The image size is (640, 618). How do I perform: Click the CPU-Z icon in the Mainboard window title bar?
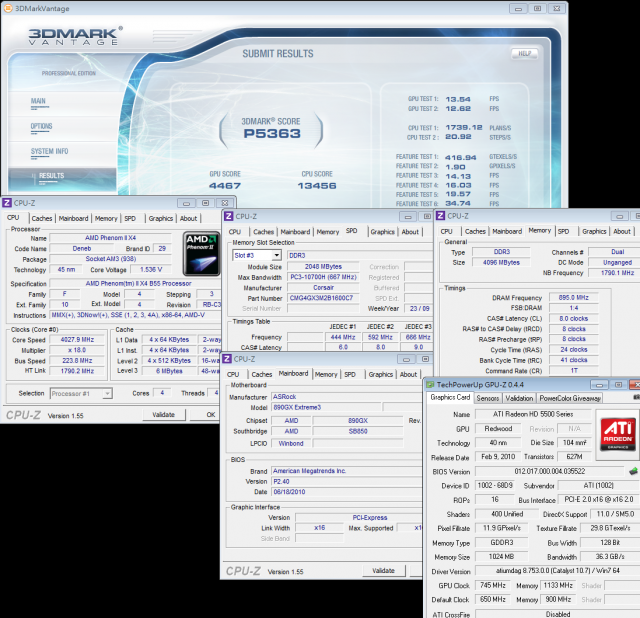point(227,359)
